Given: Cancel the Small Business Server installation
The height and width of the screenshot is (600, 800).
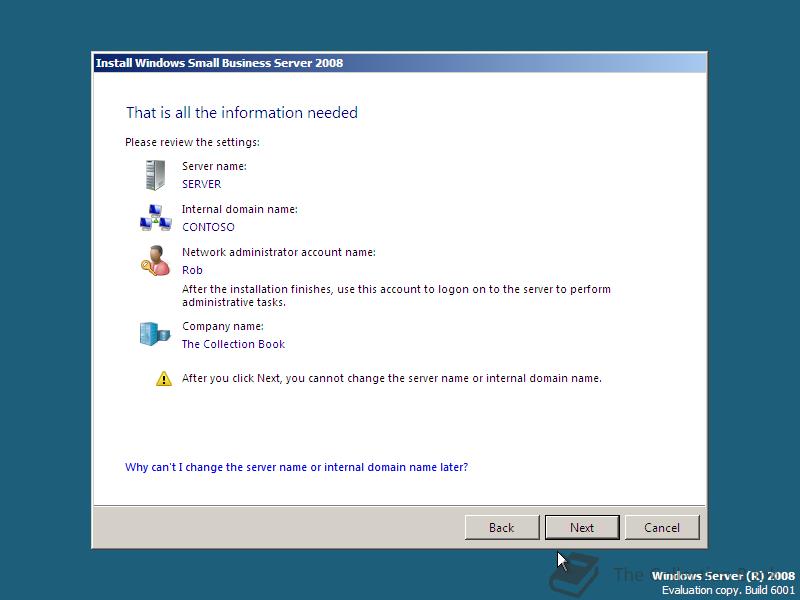Looking at the screenshot, I should 662,527.
